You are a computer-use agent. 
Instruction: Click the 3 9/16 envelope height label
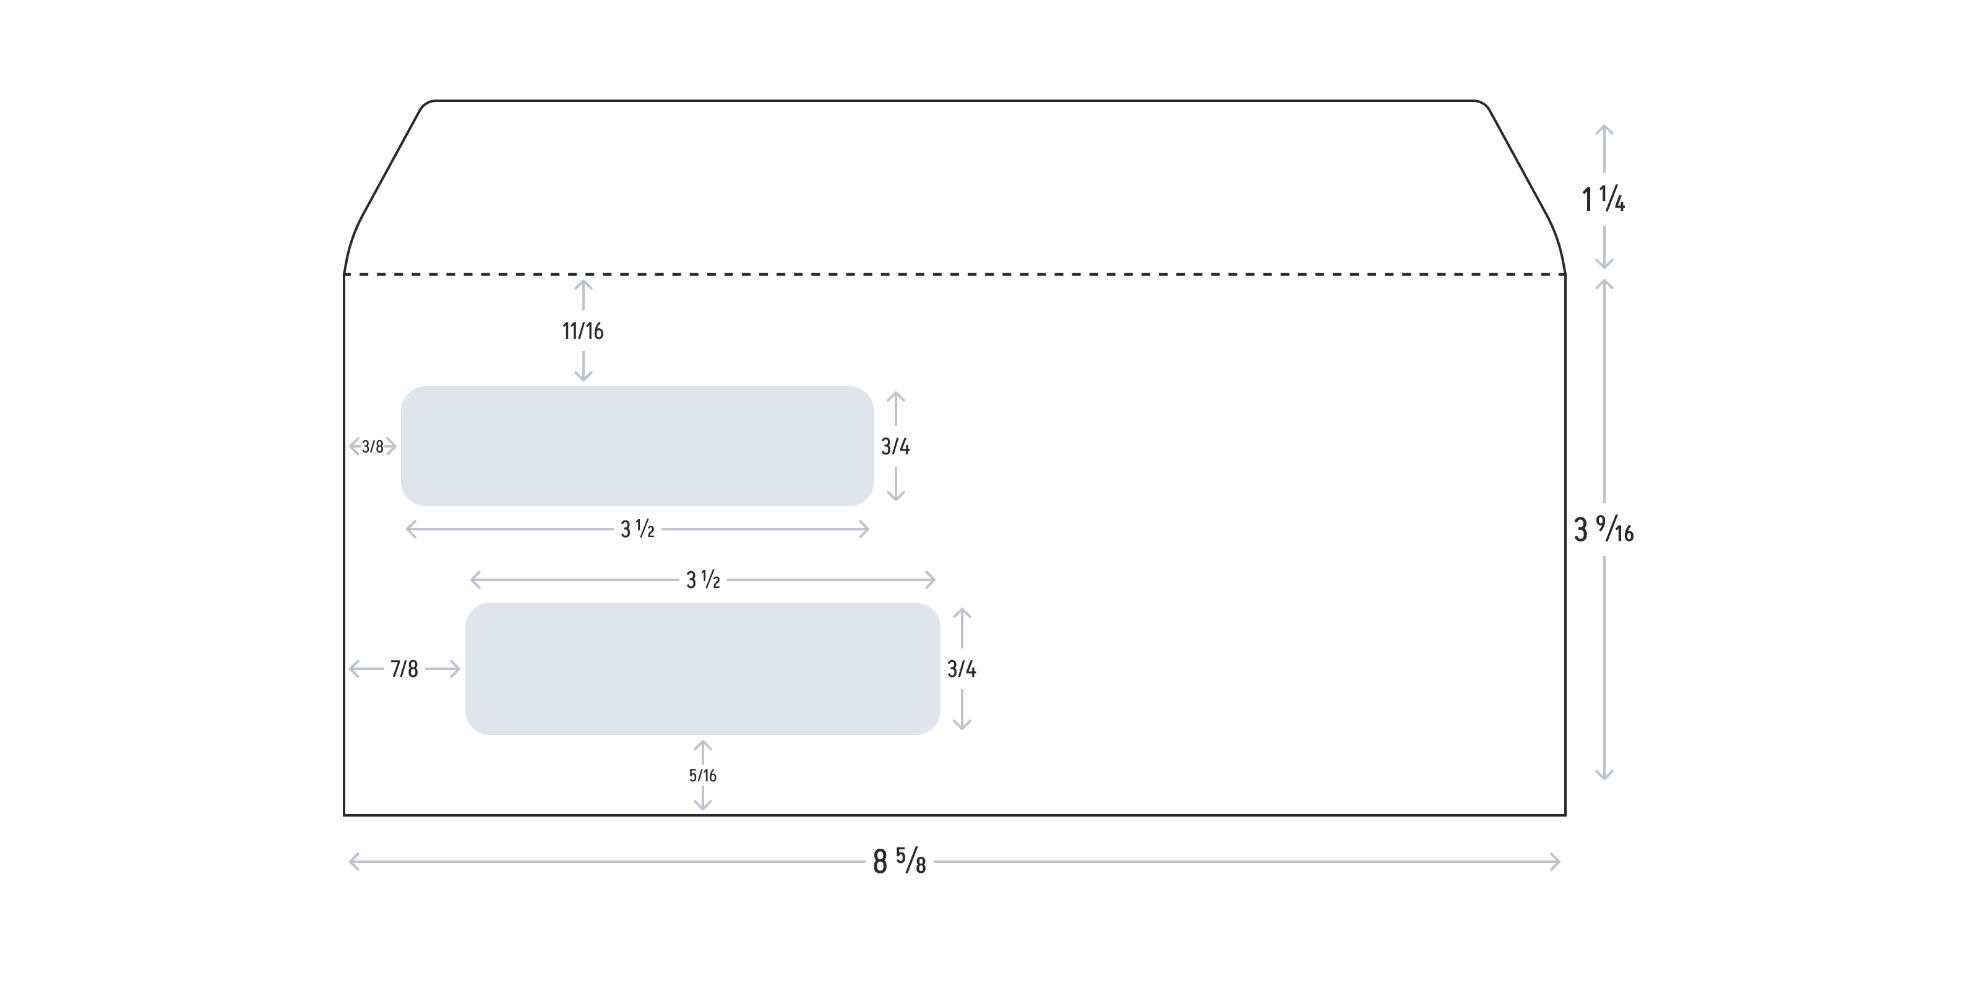coord(1604,530)
